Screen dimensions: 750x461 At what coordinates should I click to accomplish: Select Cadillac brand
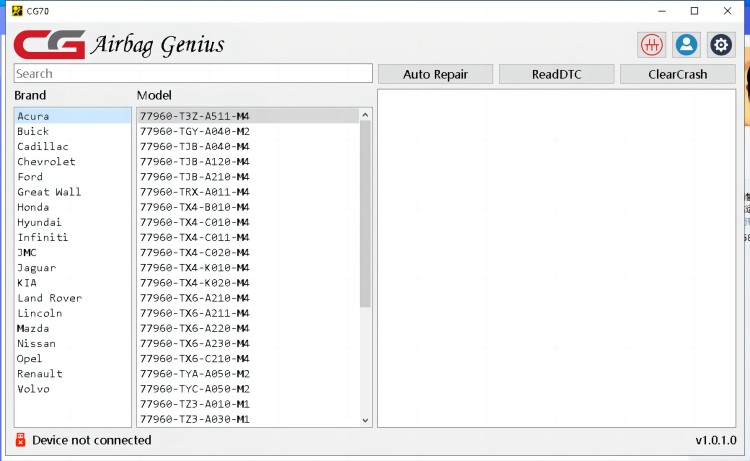(x=73, y=146)
